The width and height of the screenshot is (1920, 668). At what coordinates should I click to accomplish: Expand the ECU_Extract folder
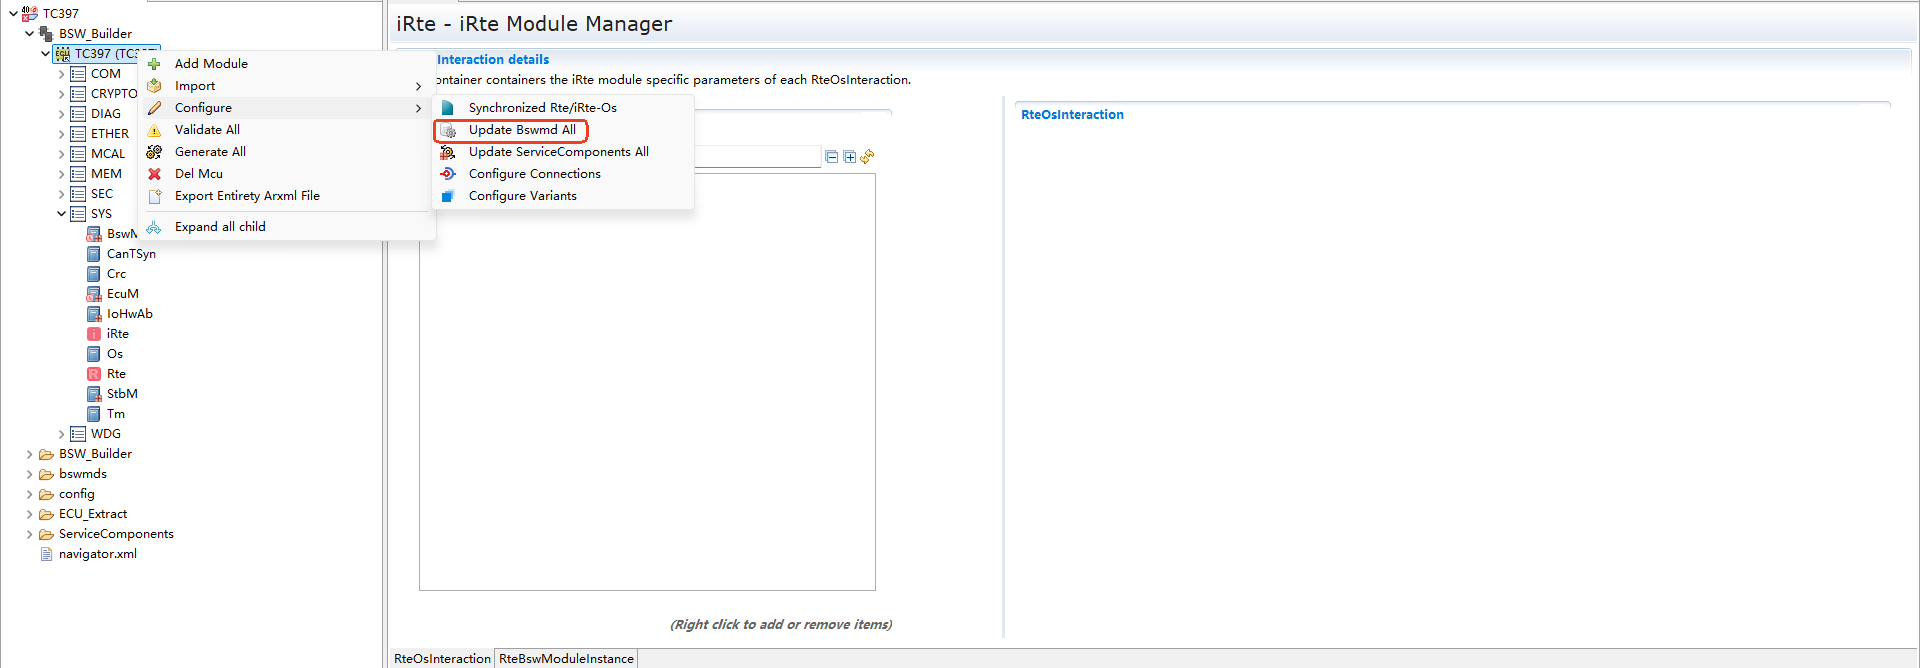tap(29, 514)
